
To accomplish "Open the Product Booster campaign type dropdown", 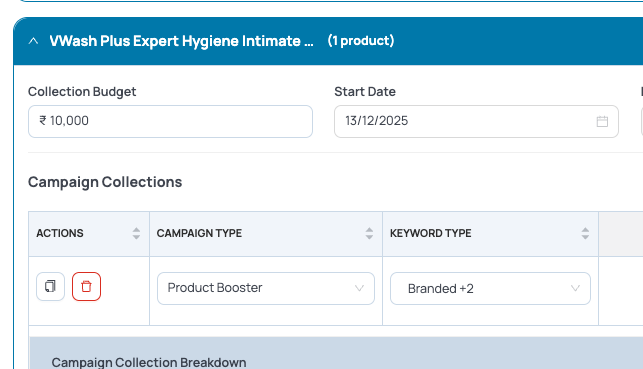I will pos(266,288).
